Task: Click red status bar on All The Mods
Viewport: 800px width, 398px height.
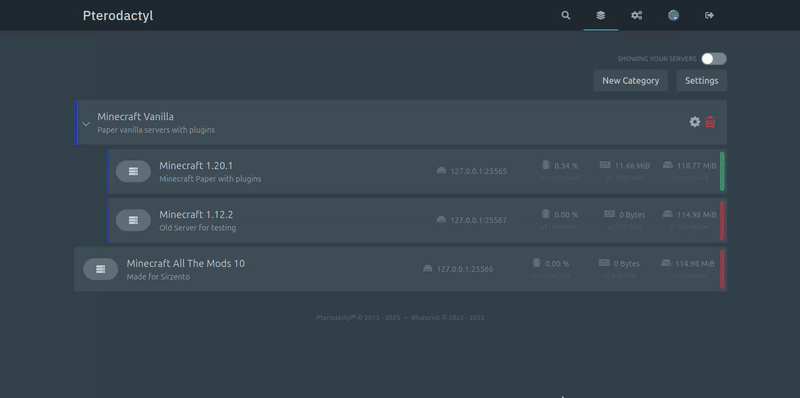Action: [722, 269]
